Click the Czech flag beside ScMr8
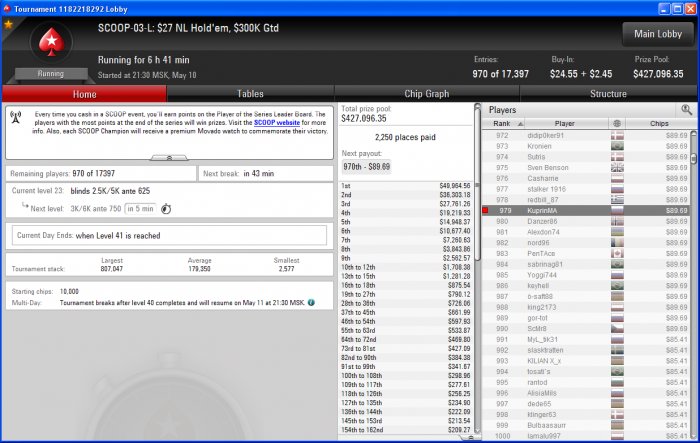Viewport: 700px width, 443px height. click(617, 328)
